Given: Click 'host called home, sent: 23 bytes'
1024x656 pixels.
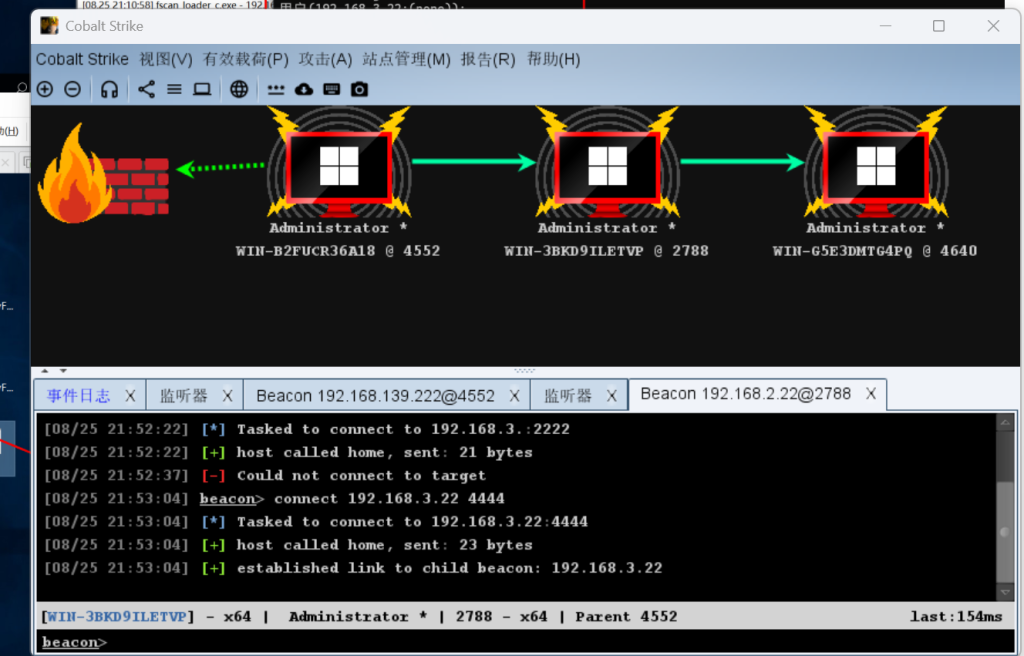Looking at the screenshot, I should (x=384, y=545).
